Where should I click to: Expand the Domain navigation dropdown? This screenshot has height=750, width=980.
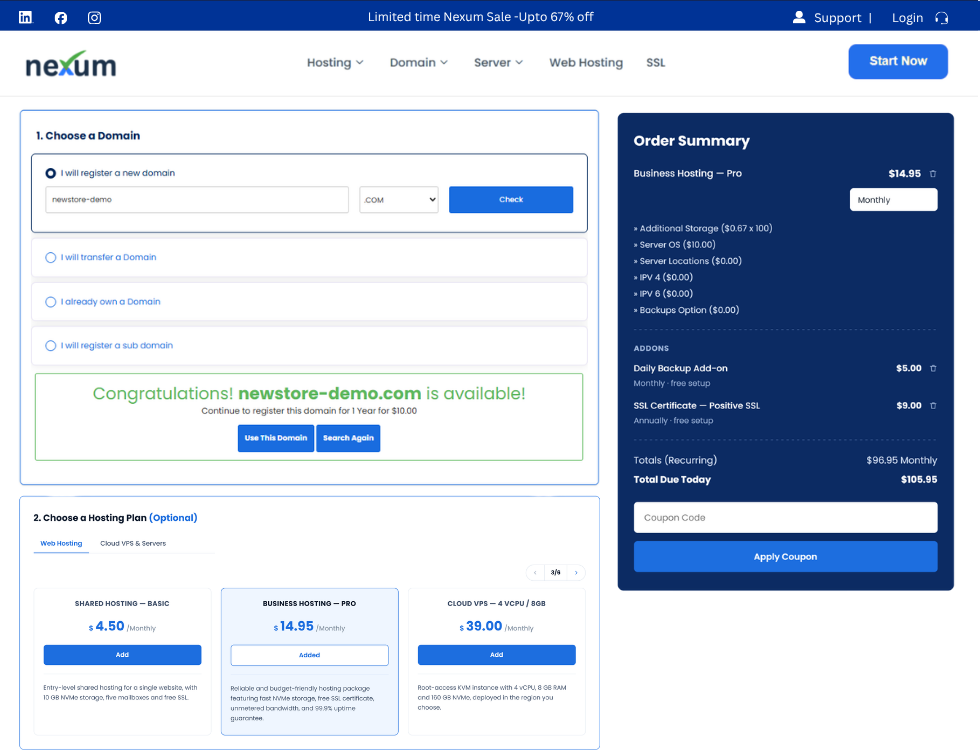(x=419, y=62)
